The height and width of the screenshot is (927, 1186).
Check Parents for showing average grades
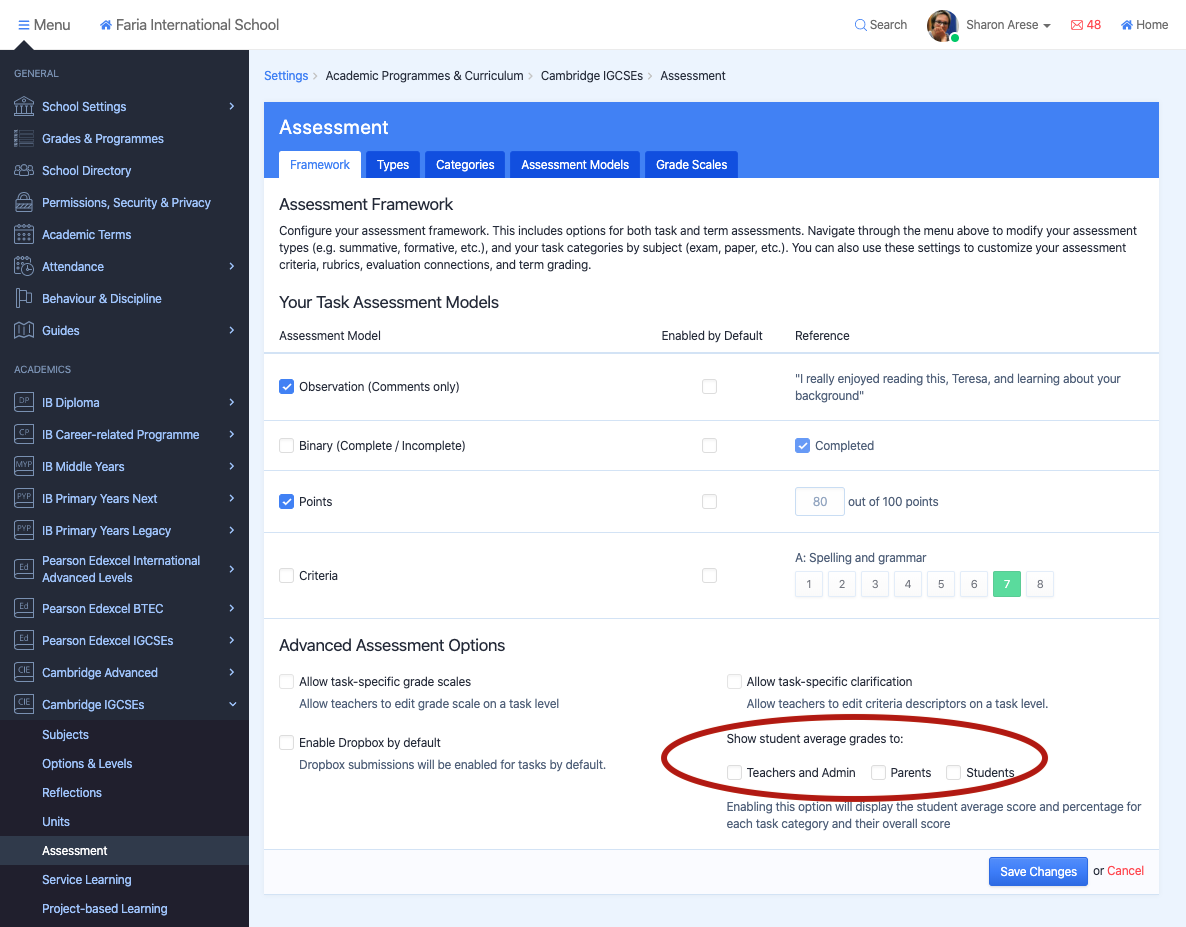click(x=878, y=773)
